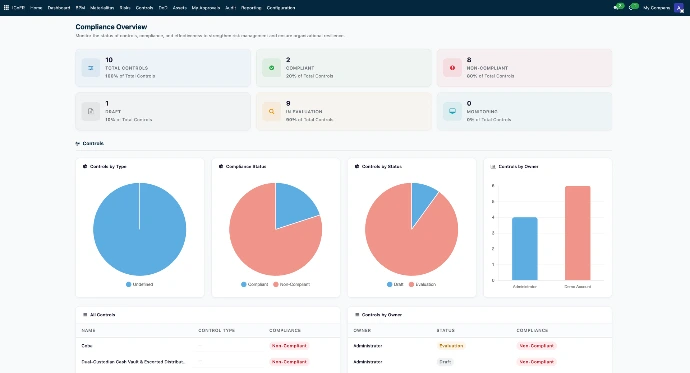Click the Draft document icon
Viewport: 690px width, 373px height.
tap(91, 111)
